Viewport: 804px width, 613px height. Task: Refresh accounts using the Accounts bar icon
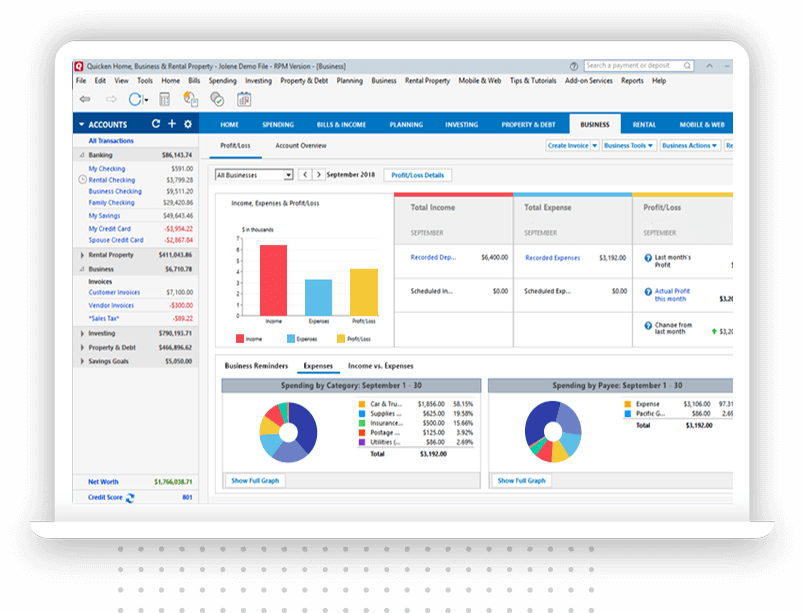(156, 124)
